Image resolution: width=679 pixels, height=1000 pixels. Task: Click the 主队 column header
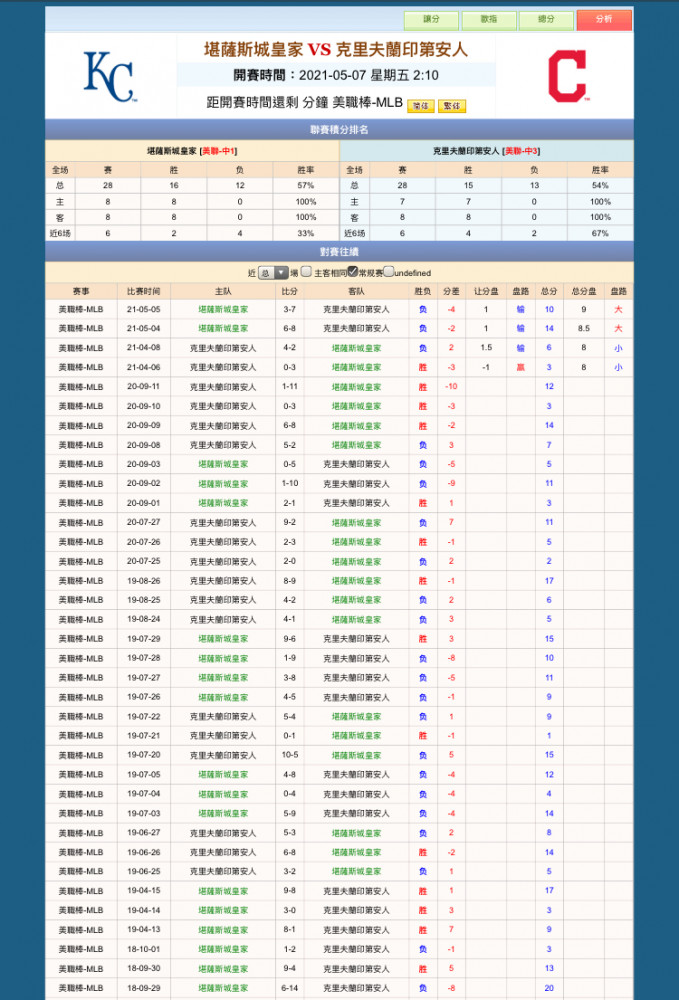223,291
